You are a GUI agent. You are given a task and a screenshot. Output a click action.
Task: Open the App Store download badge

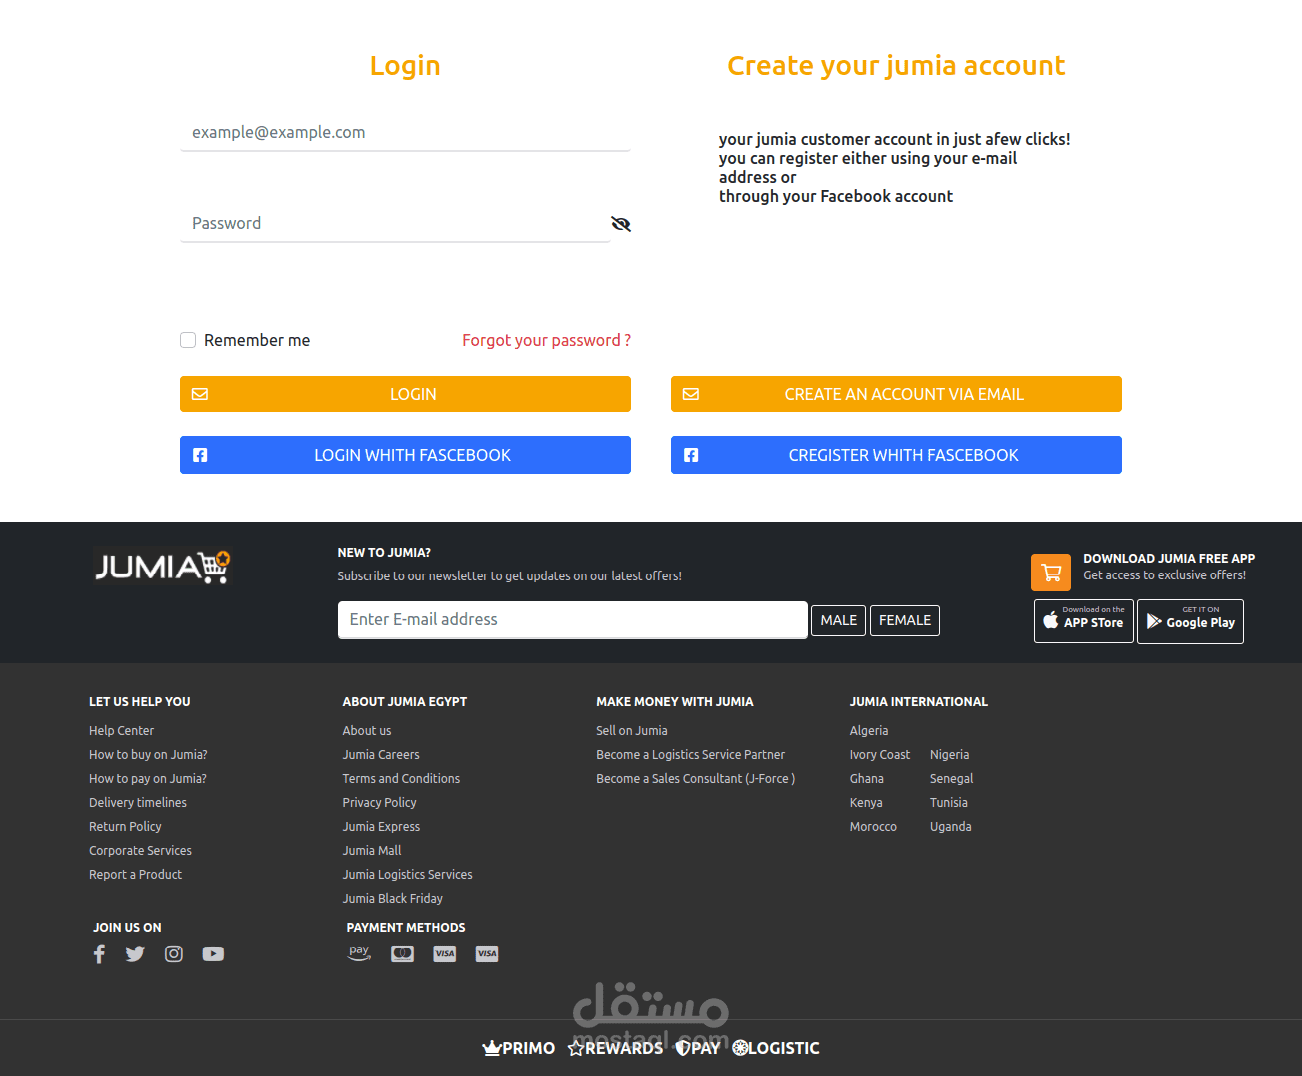click(x=1084, y=621)
